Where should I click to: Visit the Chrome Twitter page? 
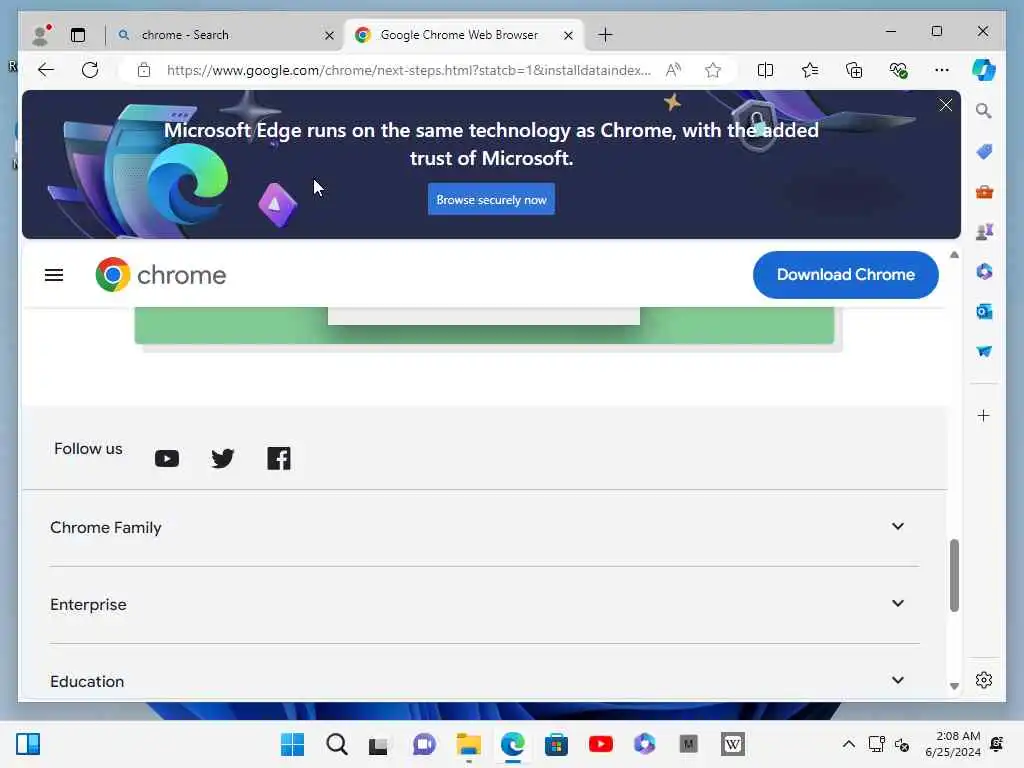pyautogui.click(x=223, y=458)
